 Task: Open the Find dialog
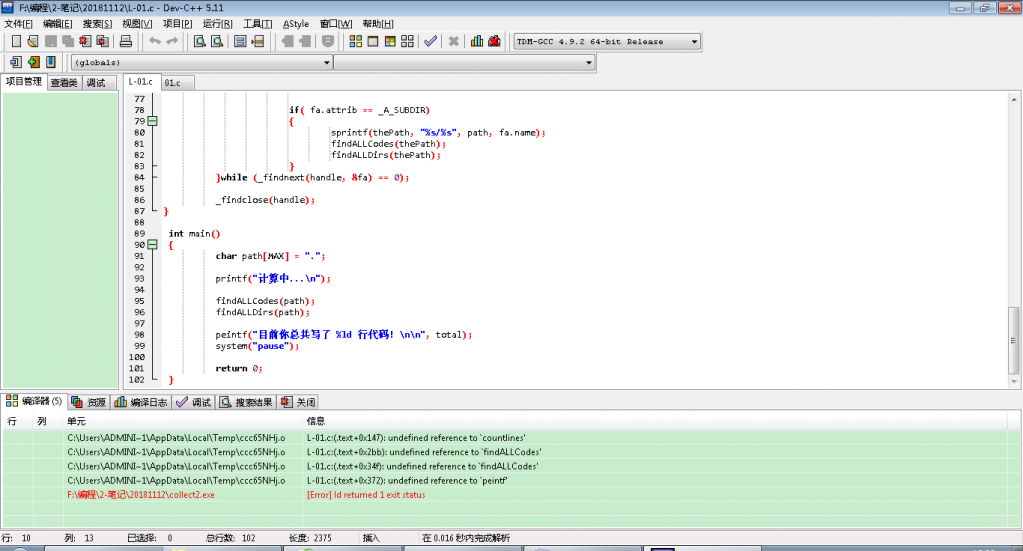(x=200, y=41)
